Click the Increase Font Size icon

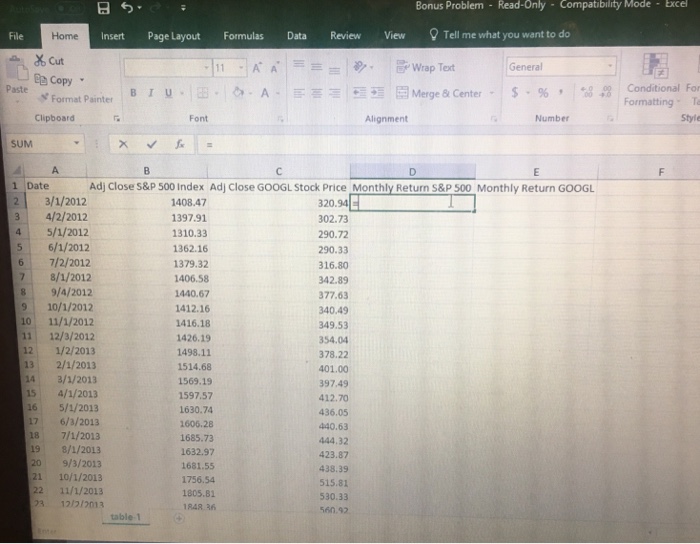pos(257,68)
